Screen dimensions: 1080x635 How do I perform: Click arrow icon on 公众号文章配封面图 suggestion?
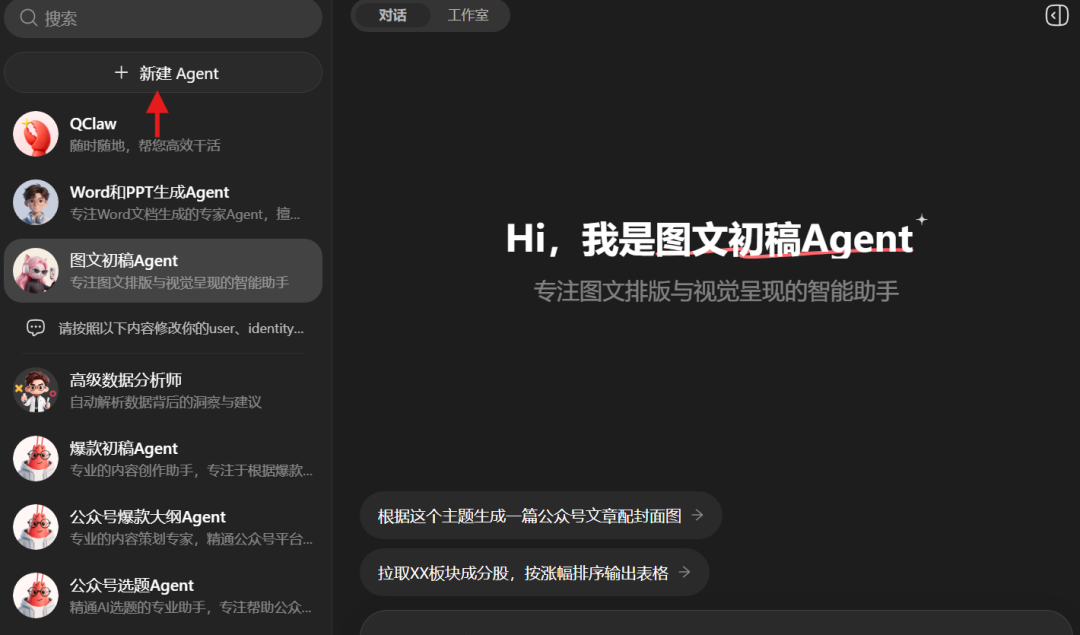point(698,515)
